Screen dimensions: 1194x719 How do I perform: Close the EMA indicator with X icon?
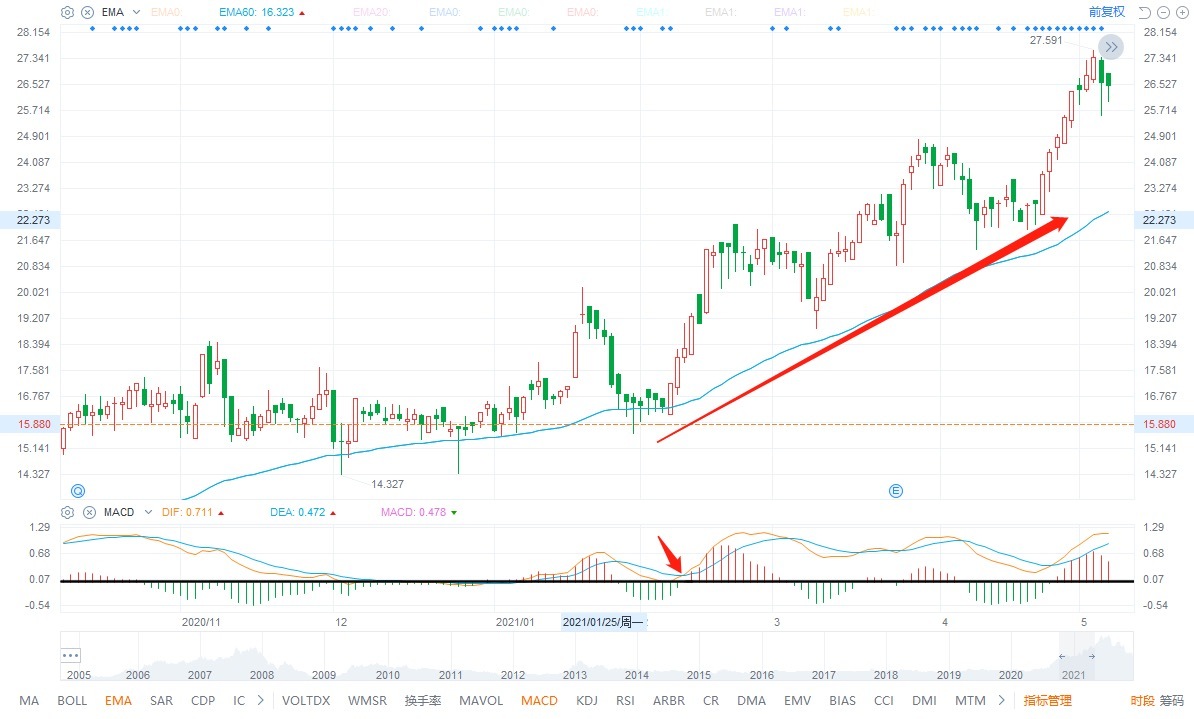(88, 12)
